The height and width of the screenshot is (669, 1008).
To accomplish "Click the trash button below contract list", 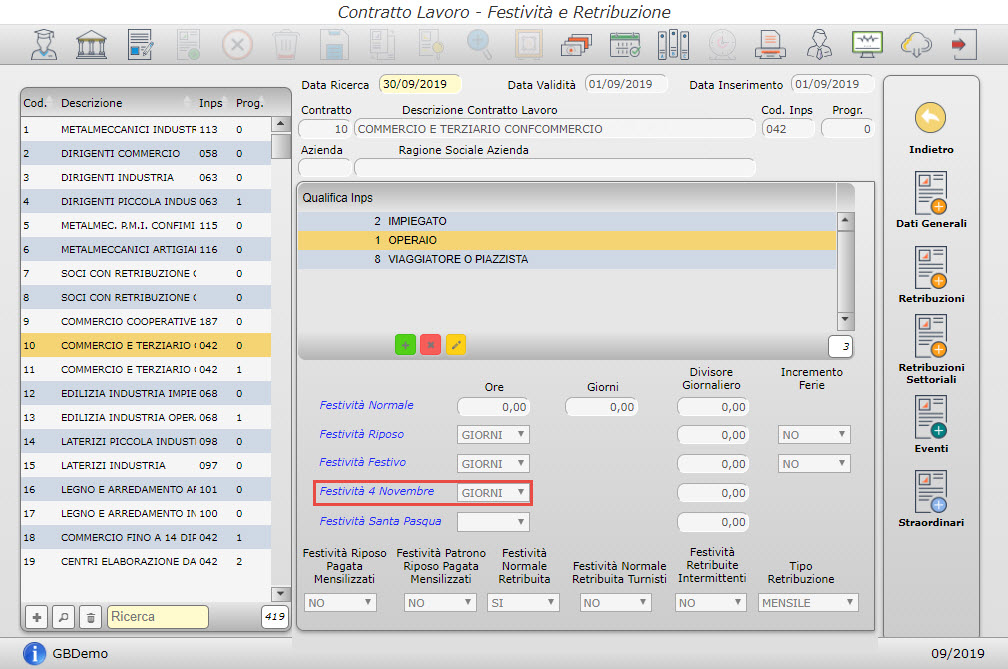I will [x=91, y=617].
